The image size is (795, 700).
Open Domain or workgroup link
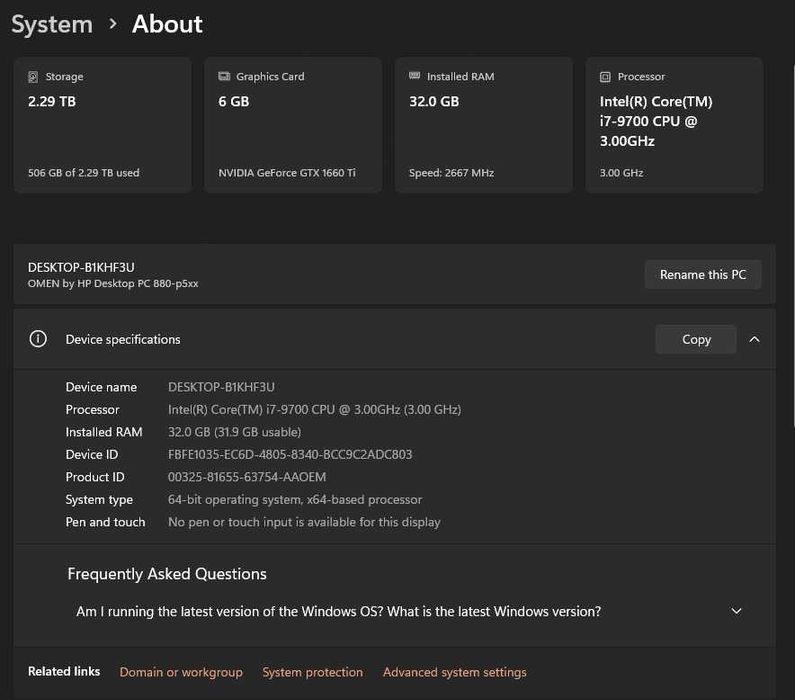181,672
